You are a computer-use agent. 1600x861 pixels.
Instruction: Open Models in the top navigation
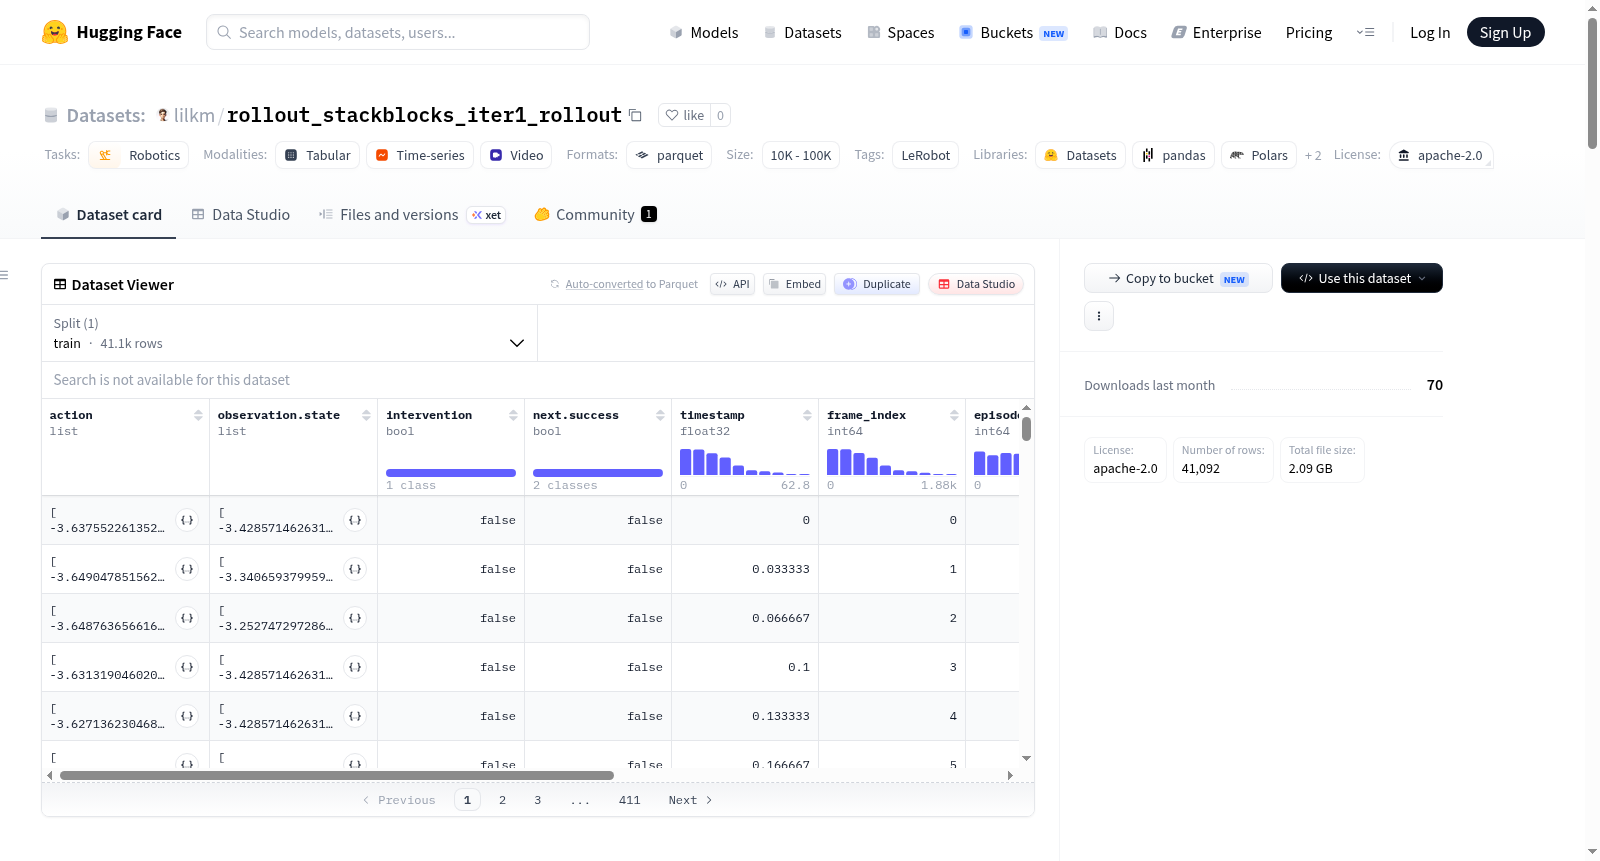(x=704, y=32)
